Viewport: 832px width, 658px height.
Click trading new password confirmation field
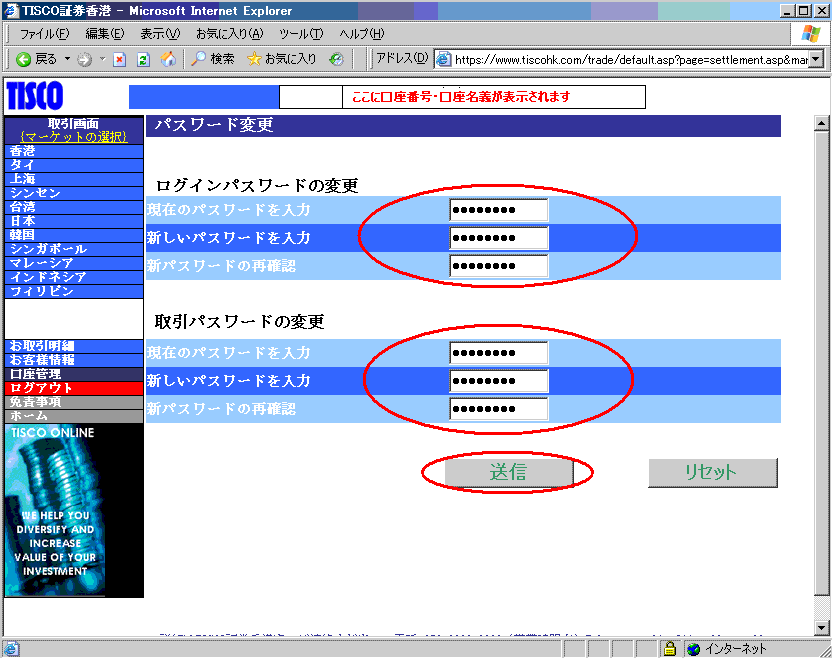click(499, 409)
